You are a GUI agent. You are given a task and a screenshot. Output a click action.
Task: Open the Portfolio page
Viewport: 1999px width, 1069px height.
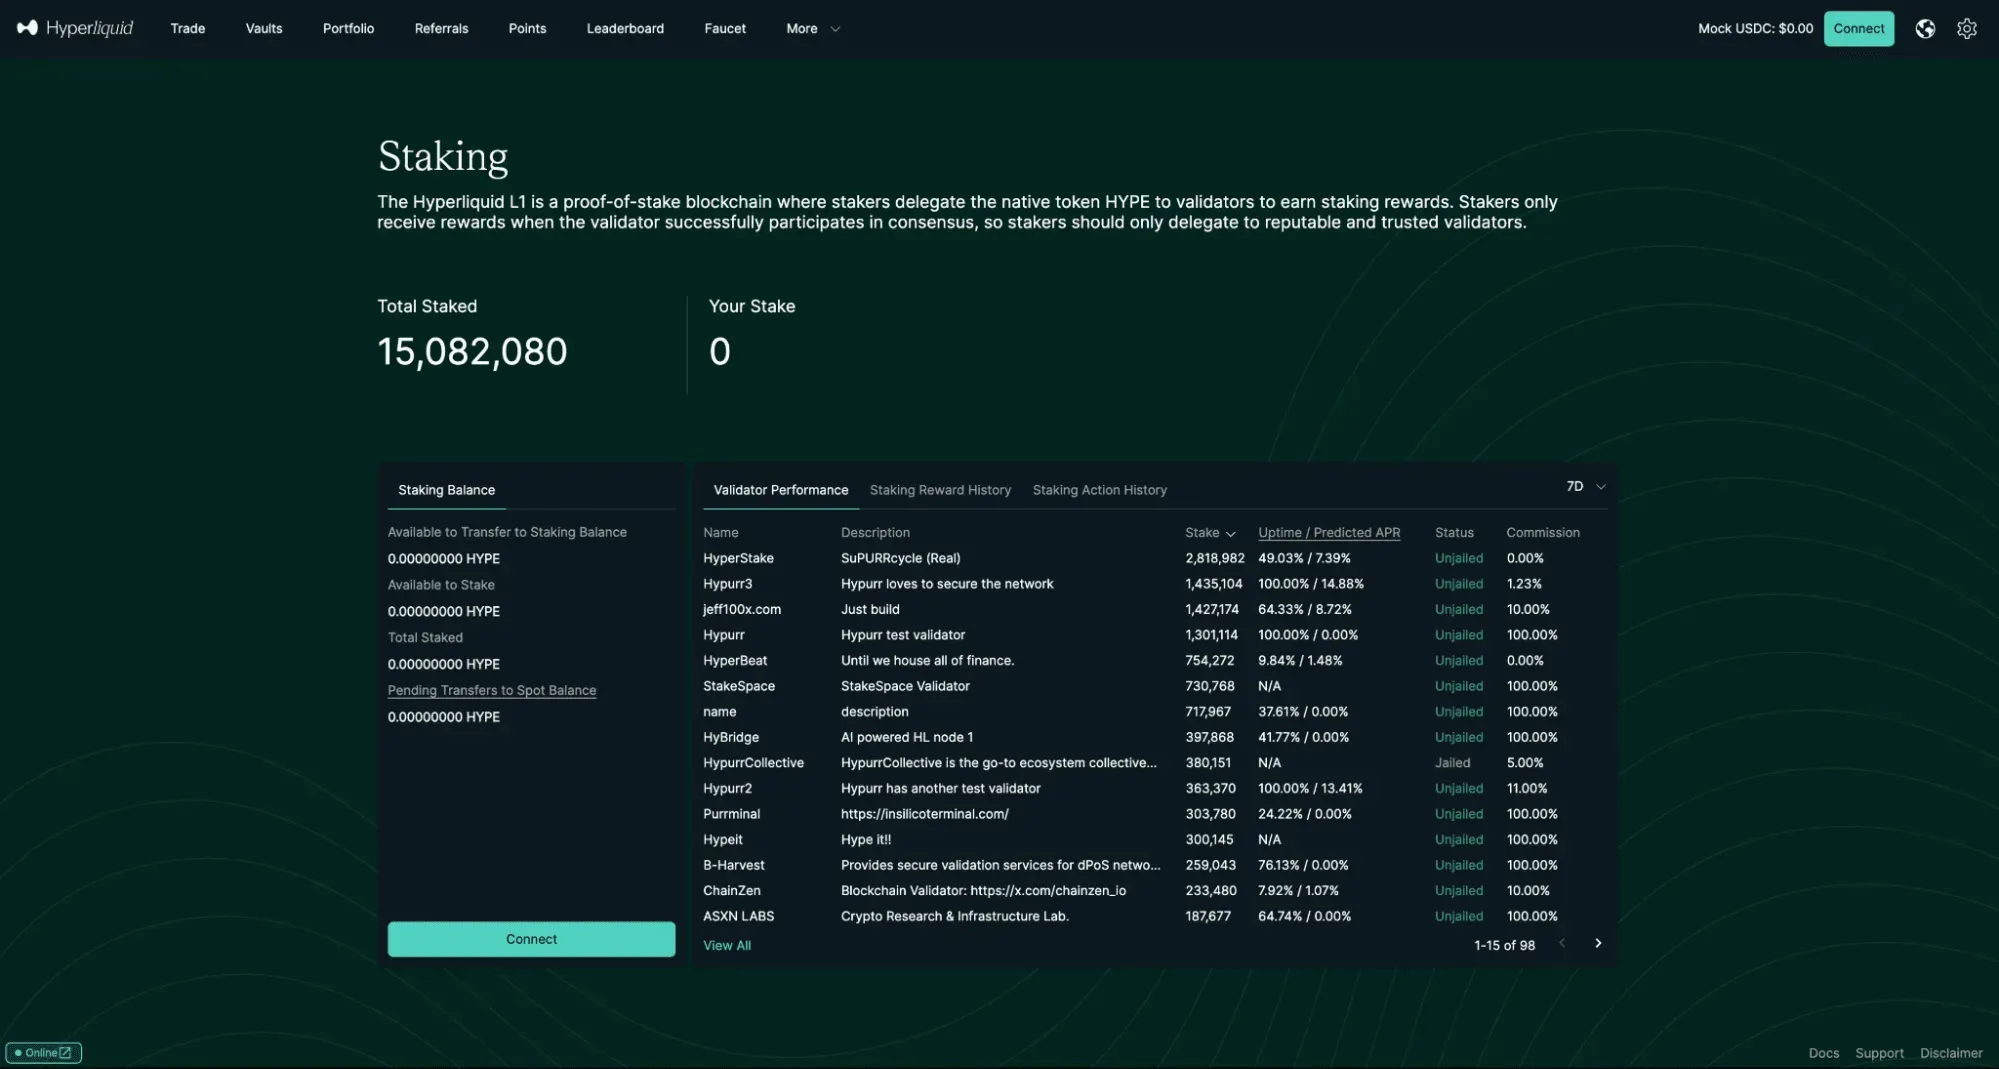point(348,29)
